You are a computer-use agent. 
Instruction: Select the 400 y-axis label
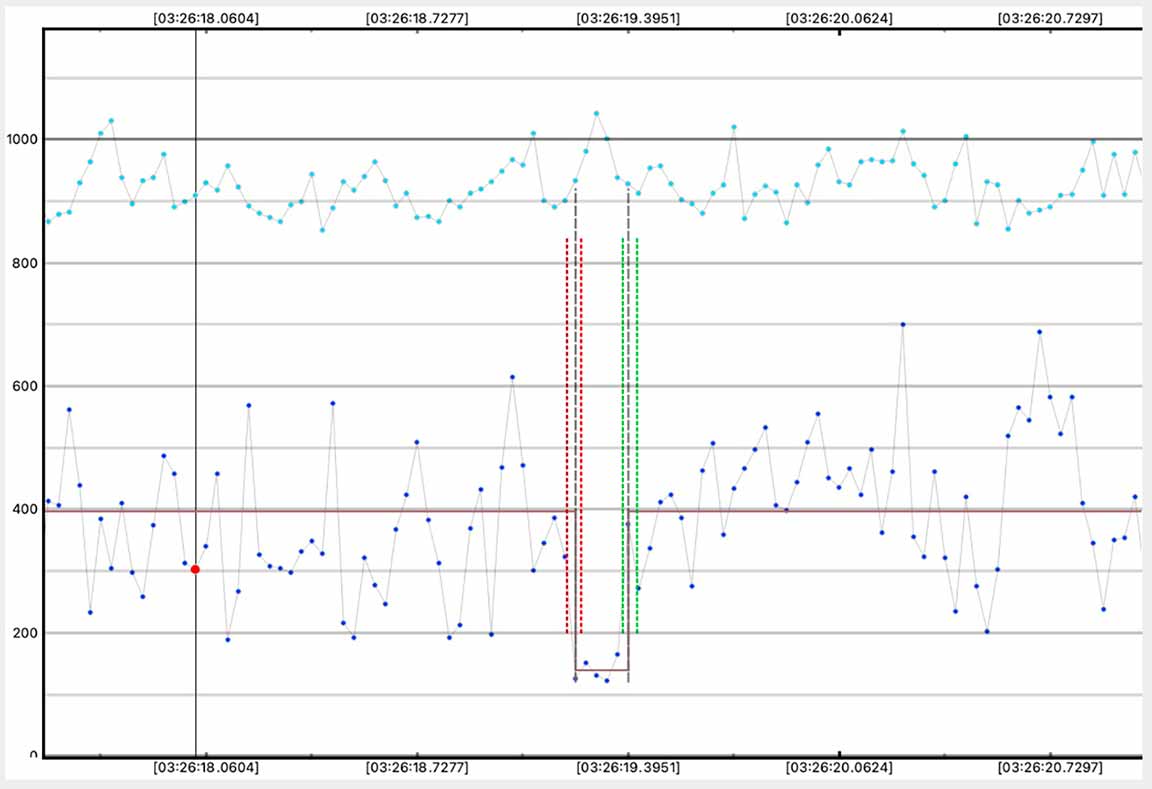click(x=23, y=510)
